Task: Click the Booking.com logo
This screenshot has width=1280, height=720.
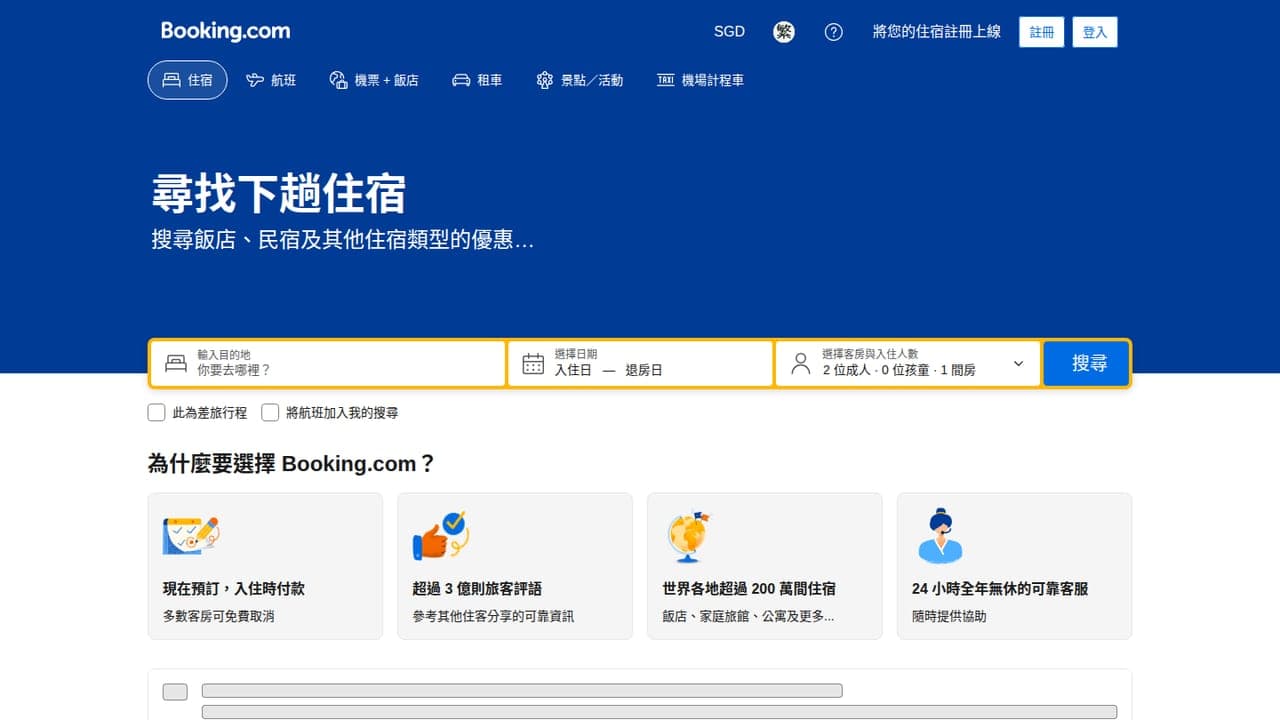Action: 225,31
